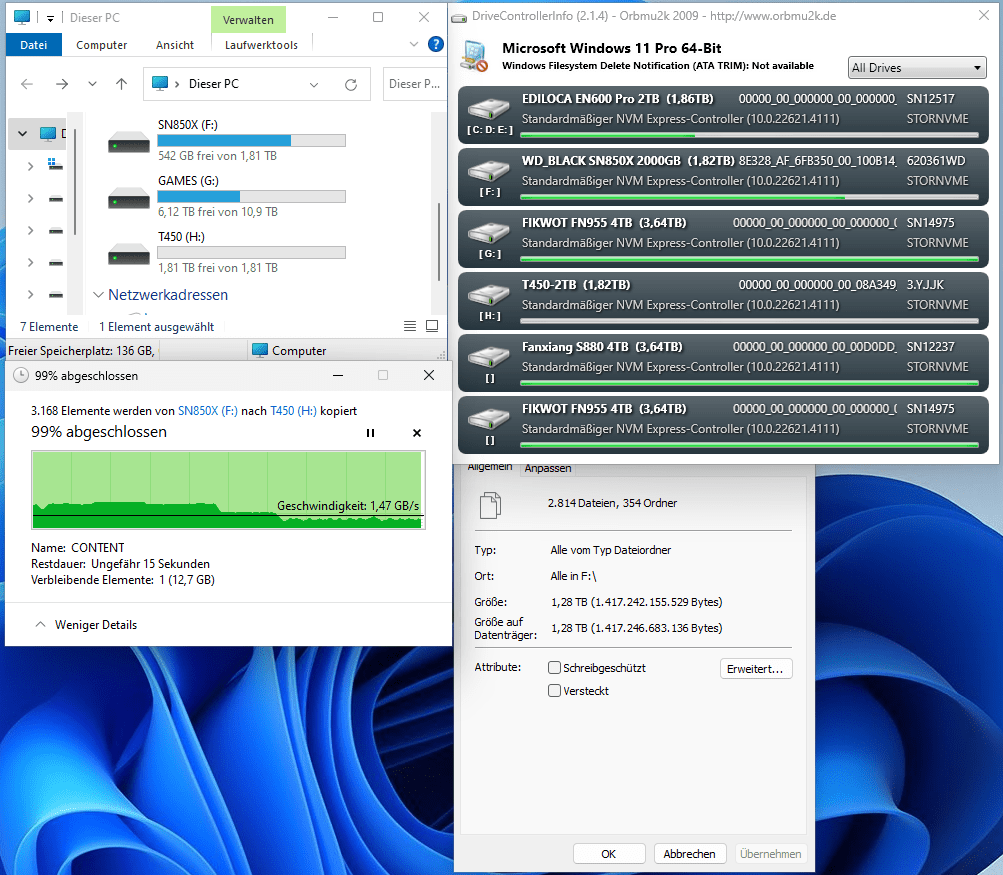Open the recent locations dropdown arrow
This screenshot has width=1003, height=875.
pyautogui.click(x=92, y=84)
